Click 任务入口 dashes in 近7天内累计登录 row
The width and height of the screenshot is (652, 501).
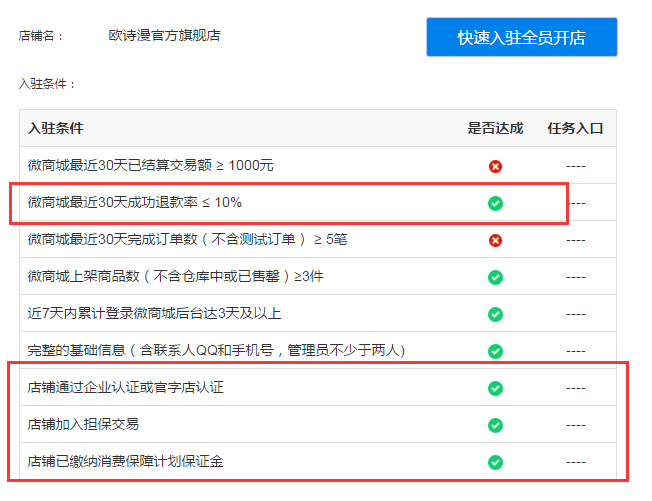(x=575, y=314)
